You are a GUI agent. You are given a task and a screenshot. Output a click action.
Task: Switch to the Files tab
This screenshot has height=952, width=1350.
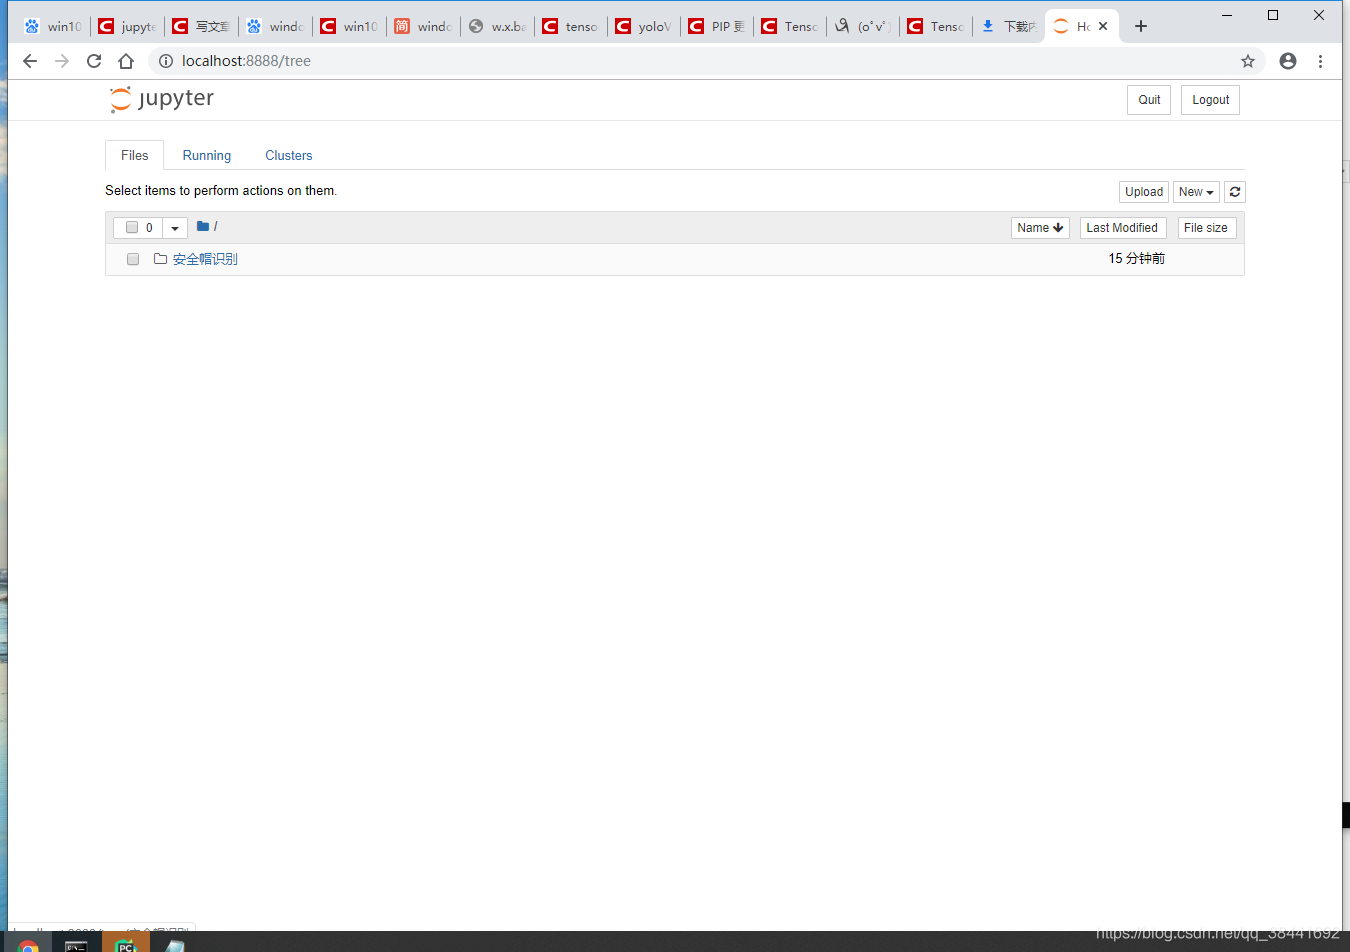pyautogui.click(x=134, y=155)
